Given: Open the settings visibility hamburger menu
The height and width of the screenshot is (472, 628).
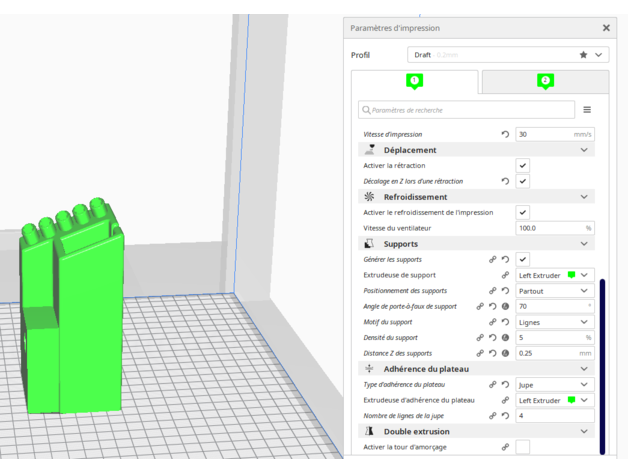Looking at the screenshot, I should point(587,110).
